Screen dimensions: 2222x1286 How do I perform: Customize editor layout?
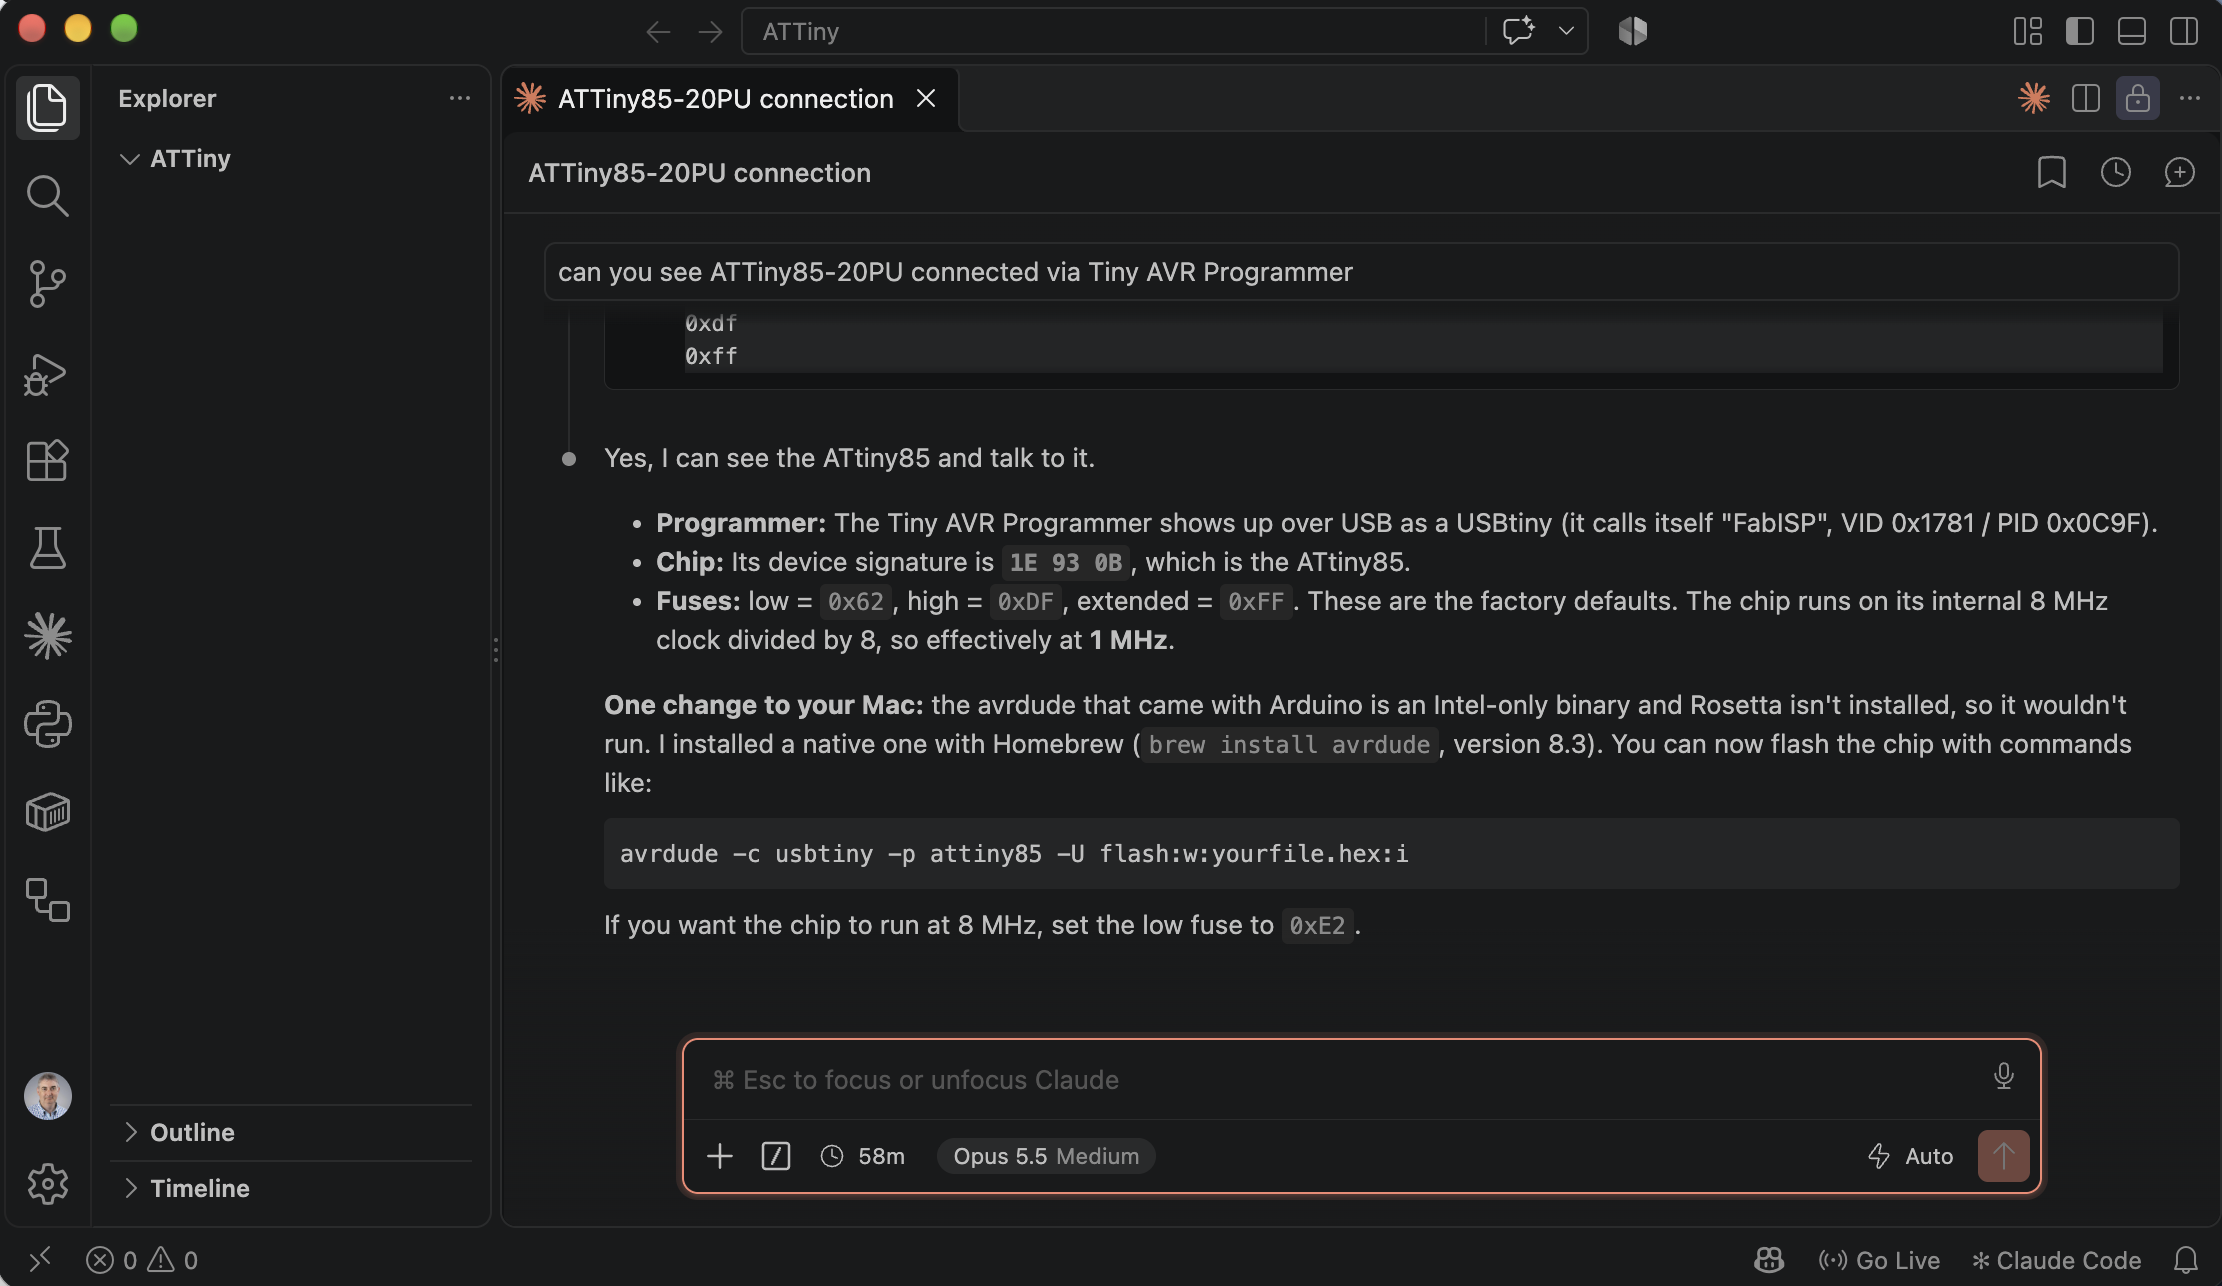tap(2028, 31)
